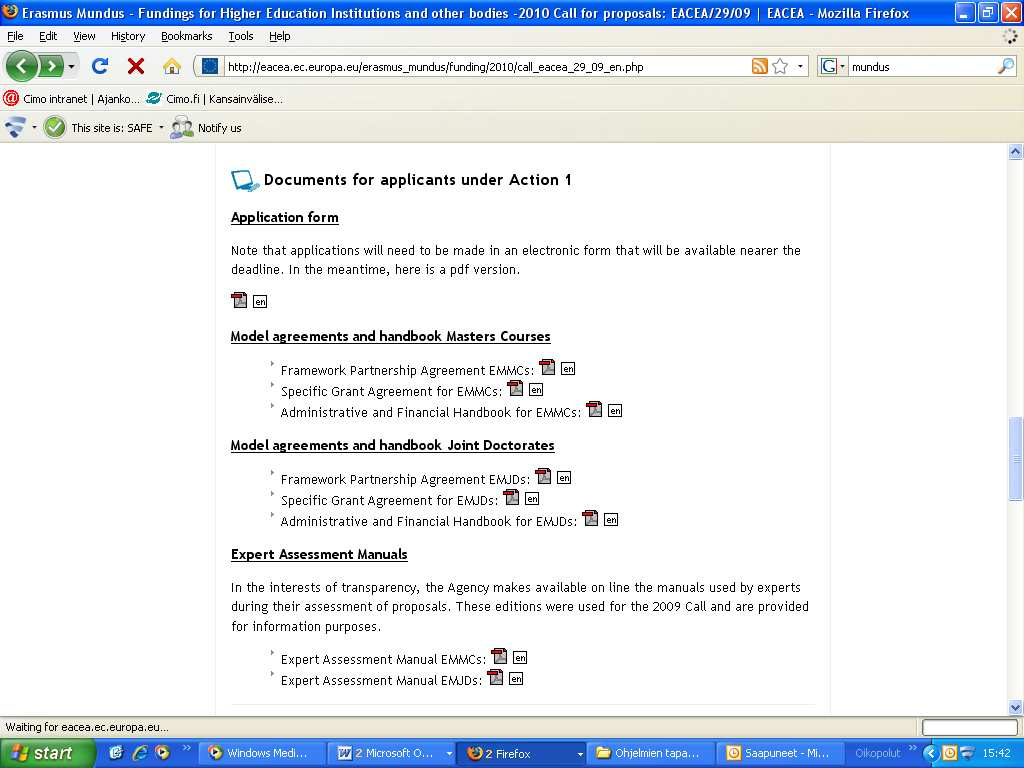Open the en icon under Application form
This screenshot has width=1024, height=768.
tap(260, 301)
